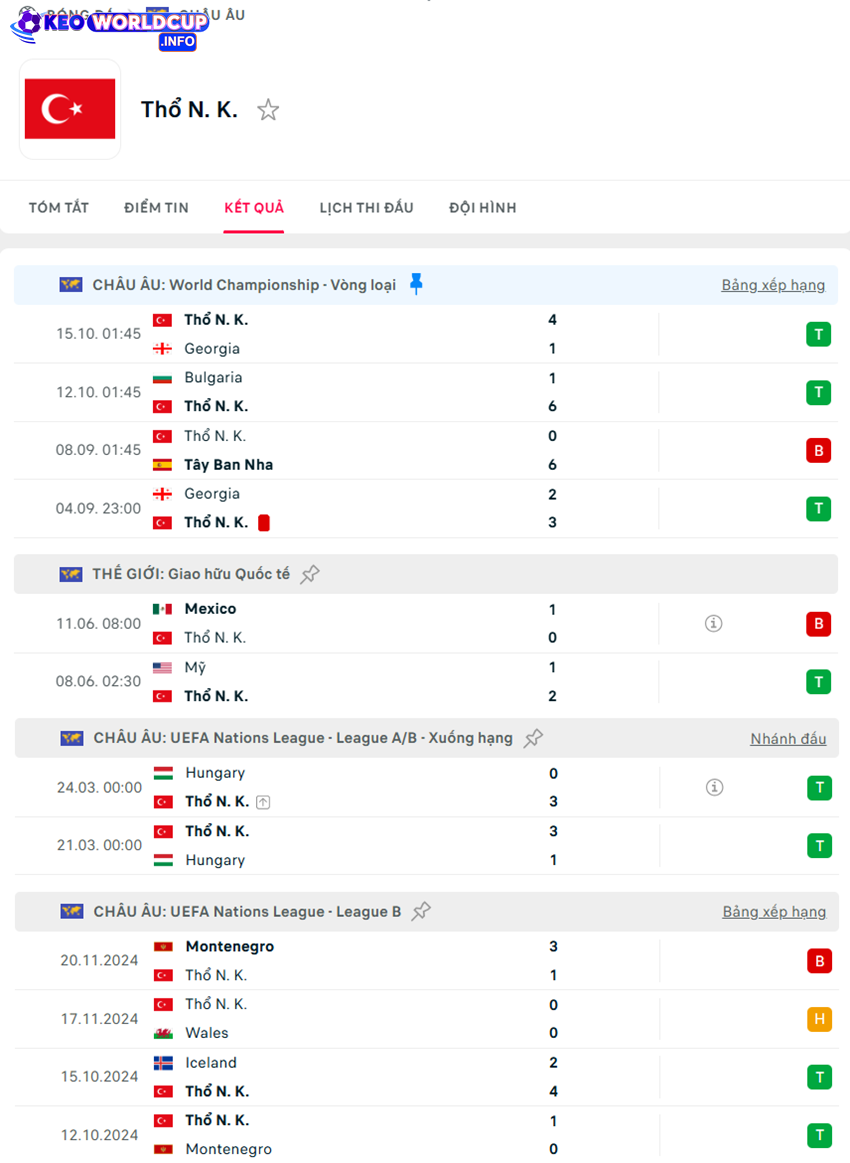850x1163 pixels.
Task: Open the Nhánh đấu link
Action: (788, 739)
